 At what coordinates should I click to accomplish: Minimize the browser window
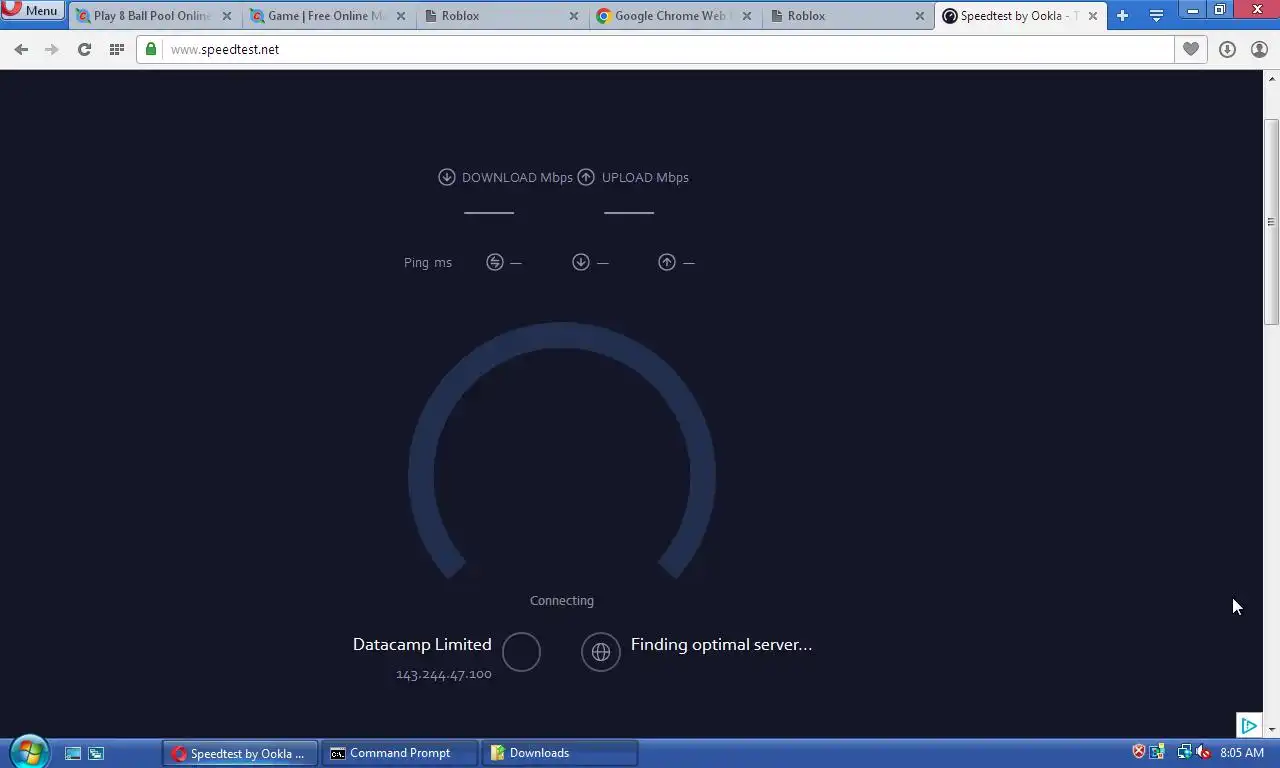[1193, 11]
